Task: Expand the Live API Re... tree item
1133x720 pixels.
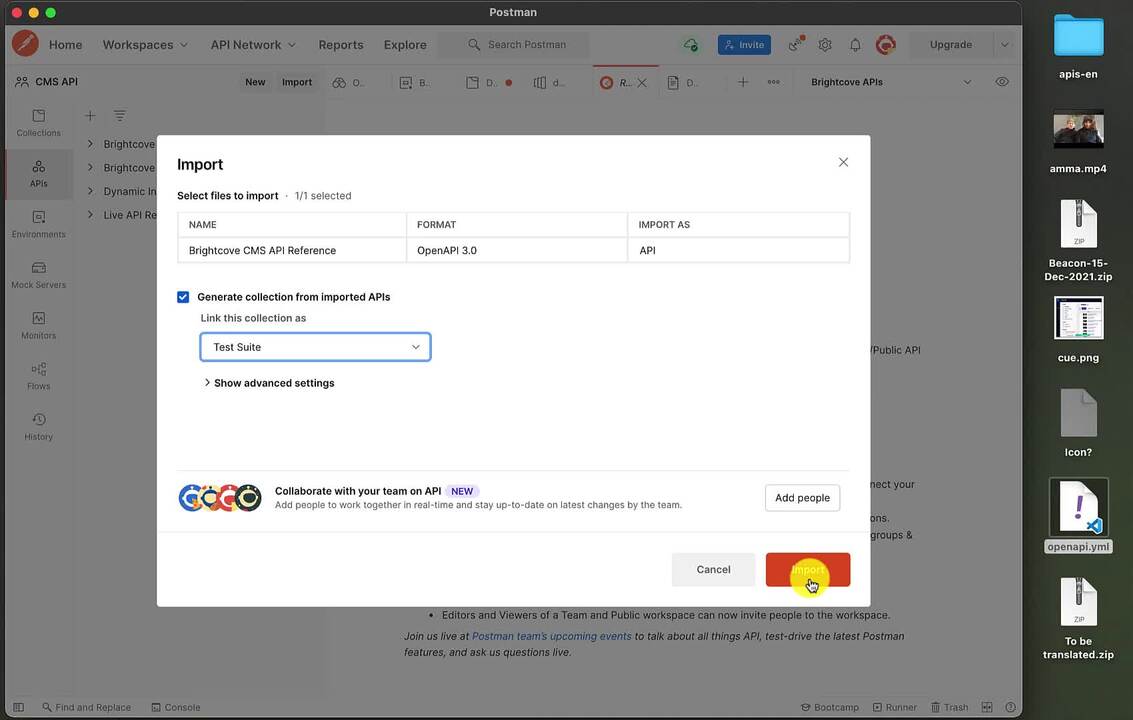Action: pos(90,215)
